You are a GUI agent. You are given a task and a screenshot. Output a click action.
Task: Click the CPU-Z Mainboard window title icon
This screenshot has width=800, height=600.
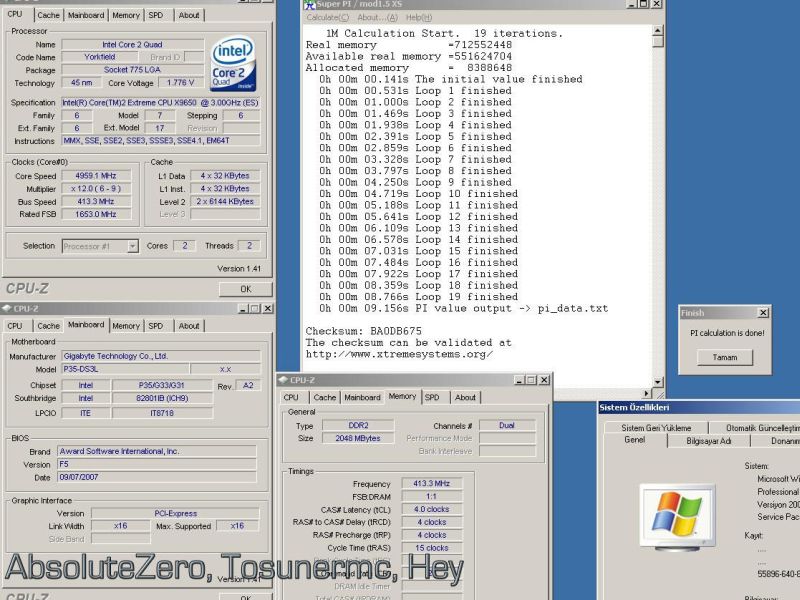(x=7, y=308)
